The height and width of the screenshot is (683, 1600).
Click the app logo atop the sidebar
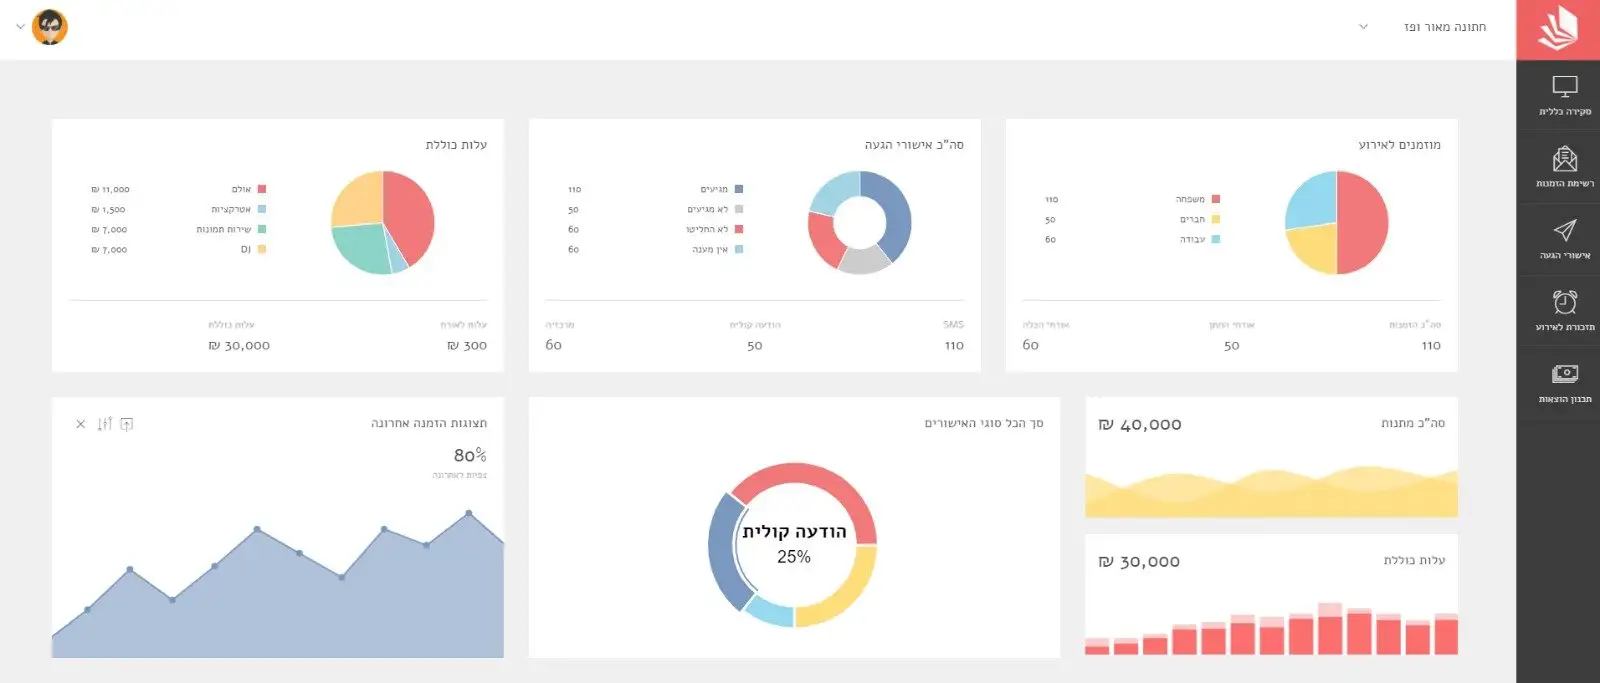[x=1558, y=29]
